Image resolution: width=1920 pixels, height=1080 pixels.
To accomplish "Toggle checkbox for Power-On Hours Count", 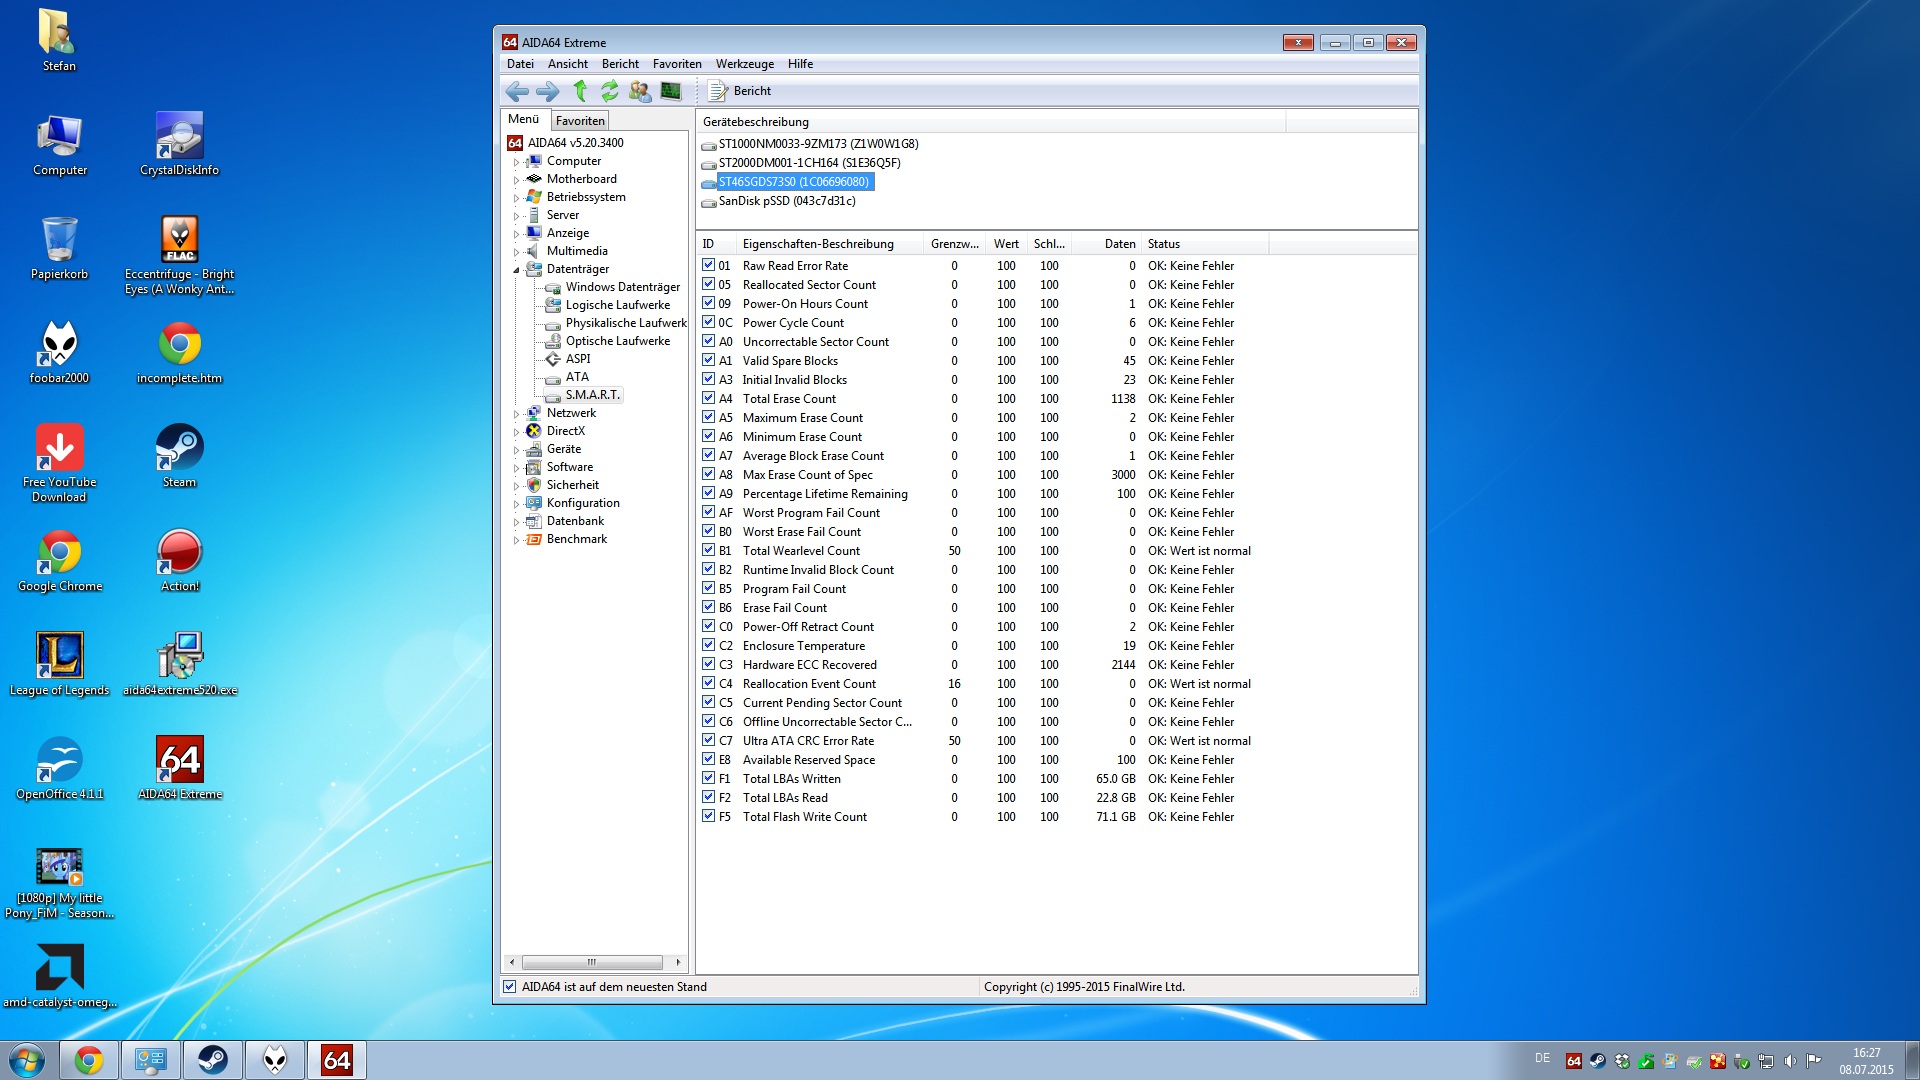I will [x=708, y=303].
